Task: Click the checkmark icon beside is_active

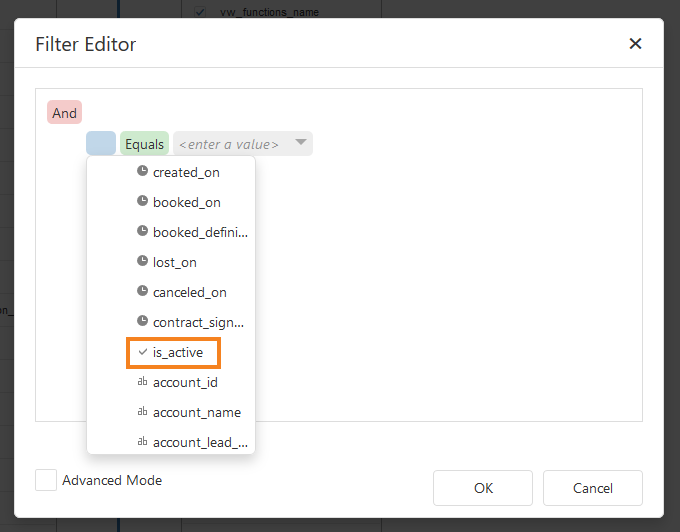Action: click(x=142, y=352)
